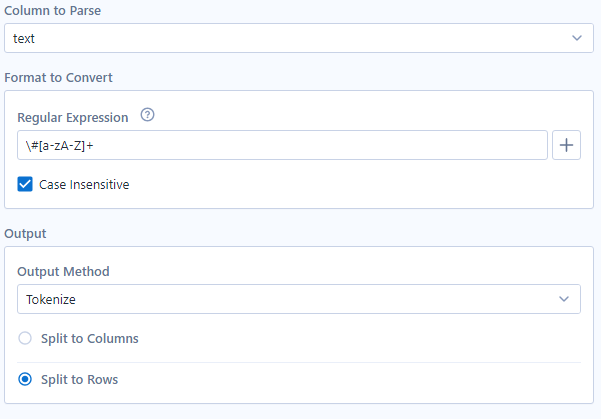Click the checkmark in the Case Insensitive box

[x=26, y=184]
